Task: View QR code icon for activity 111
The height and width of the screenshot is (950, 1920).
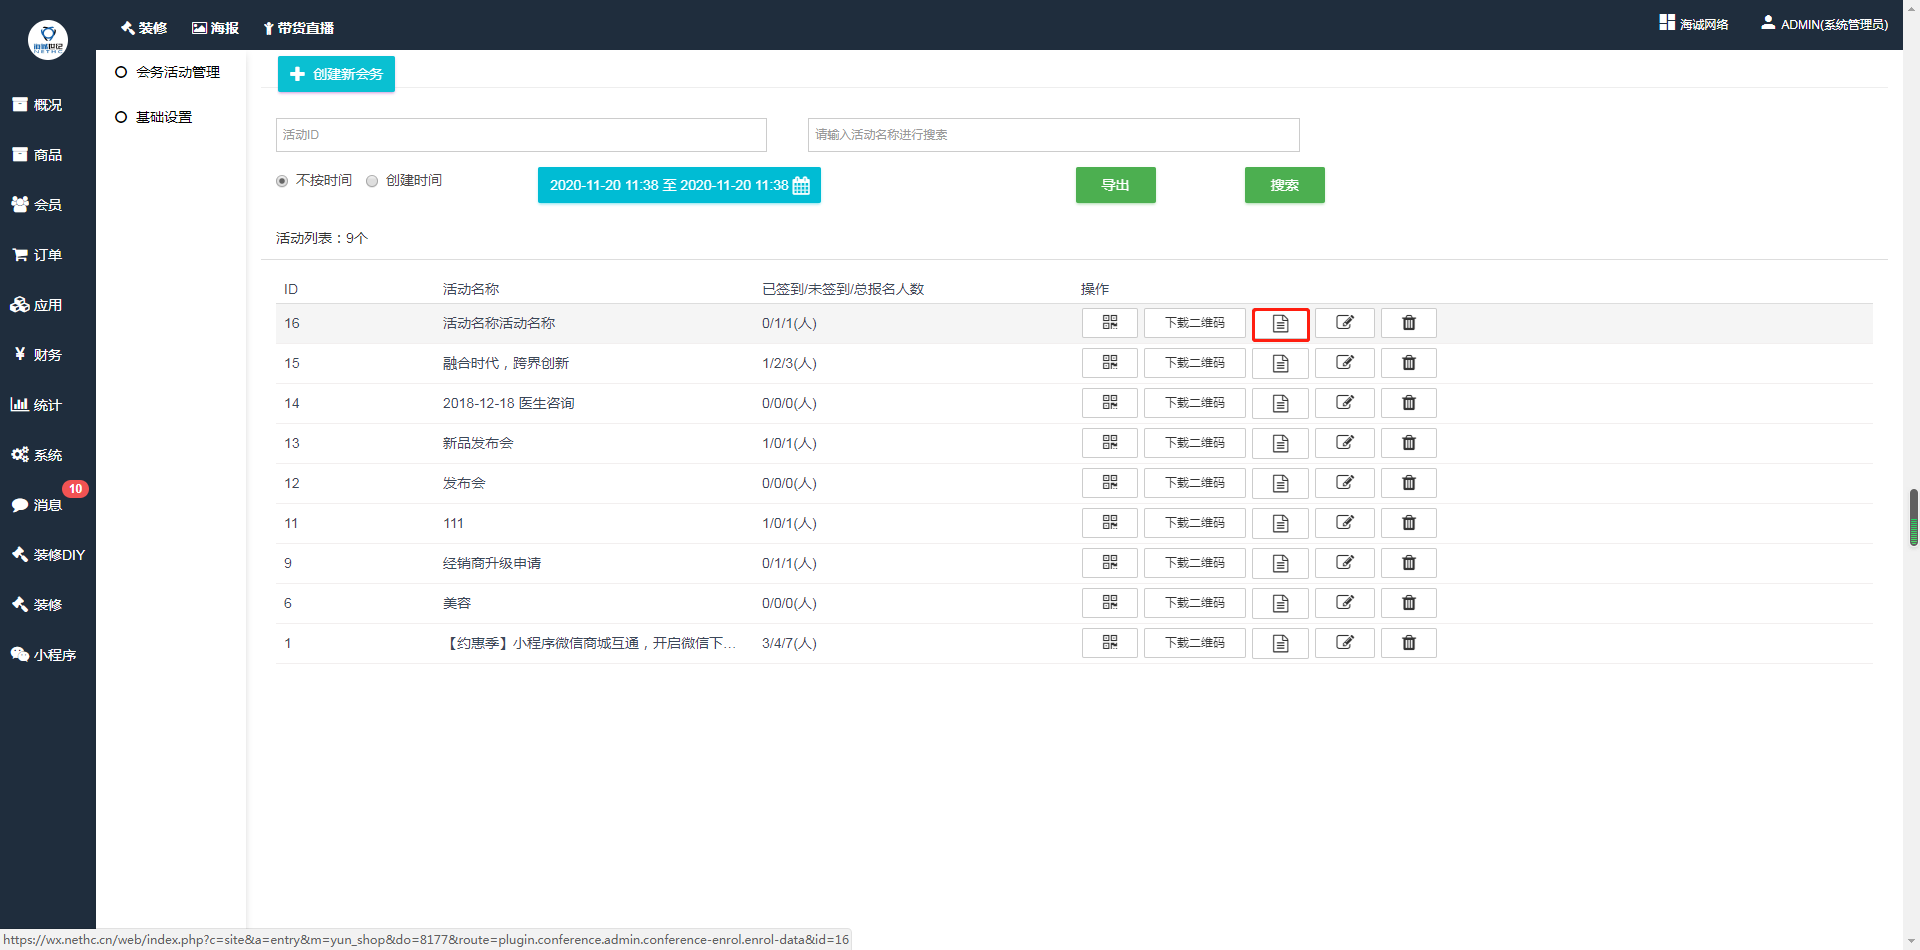Action: tap(1109, 523)
